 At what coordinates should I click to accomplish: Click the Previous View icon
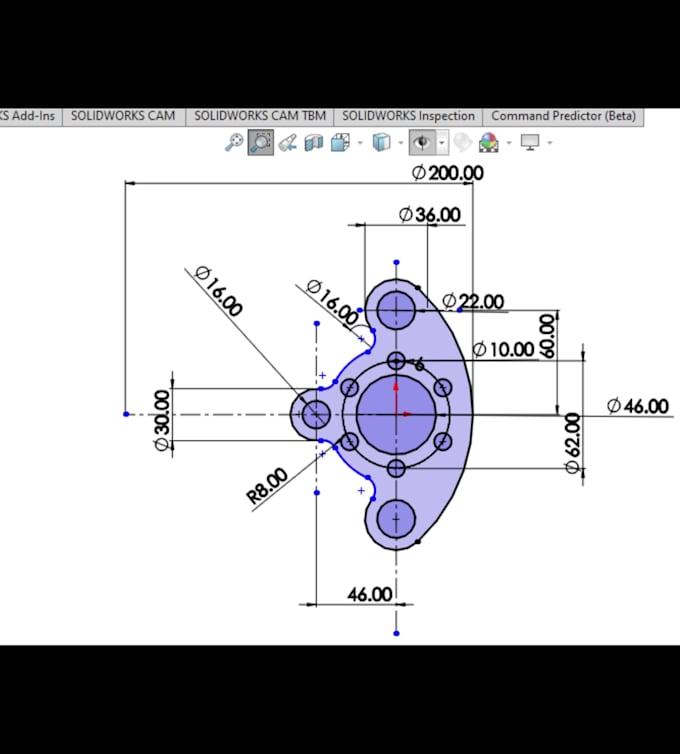point(287,143)
